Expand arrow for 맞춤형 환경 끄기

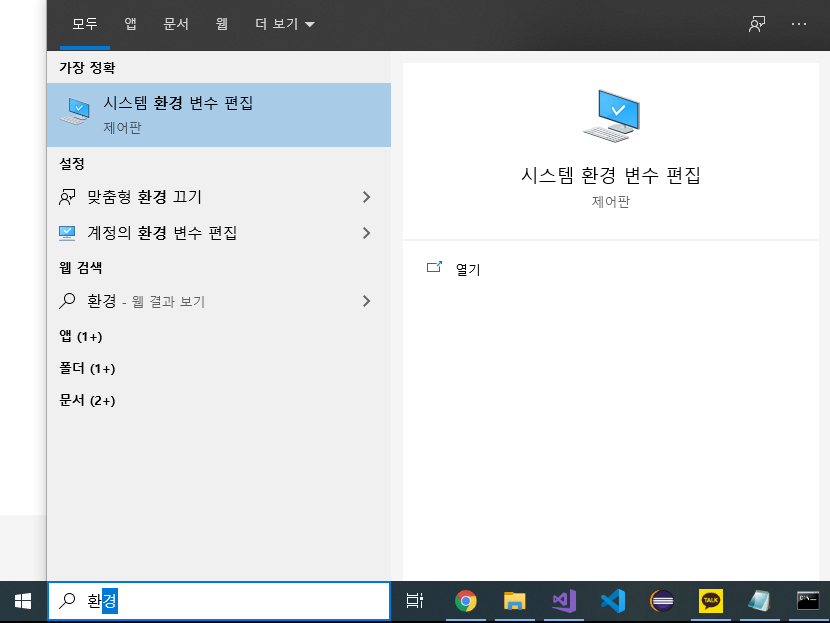(366, 197)
